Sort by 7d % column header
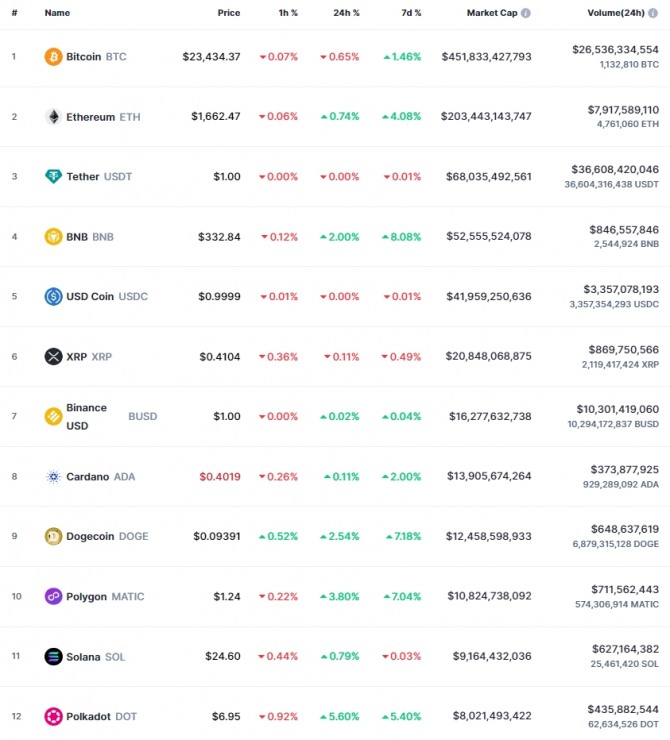 point(411,13)
